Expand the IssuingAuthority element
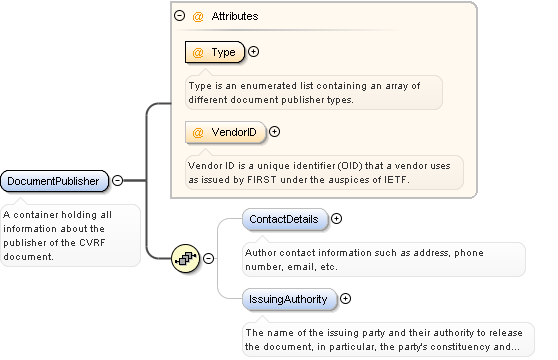 coord(346,298)
